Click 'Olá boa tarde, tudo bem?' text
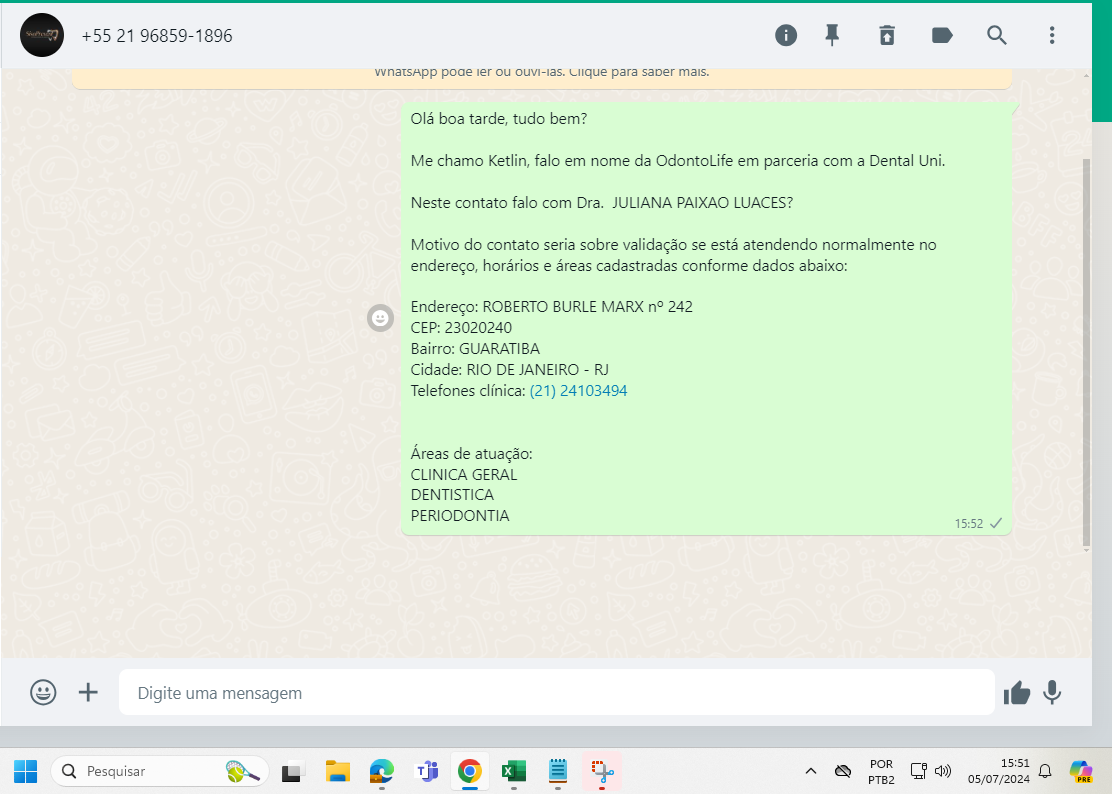The width and height of the screenshot is (1112, 794). [x=499, y=119]
